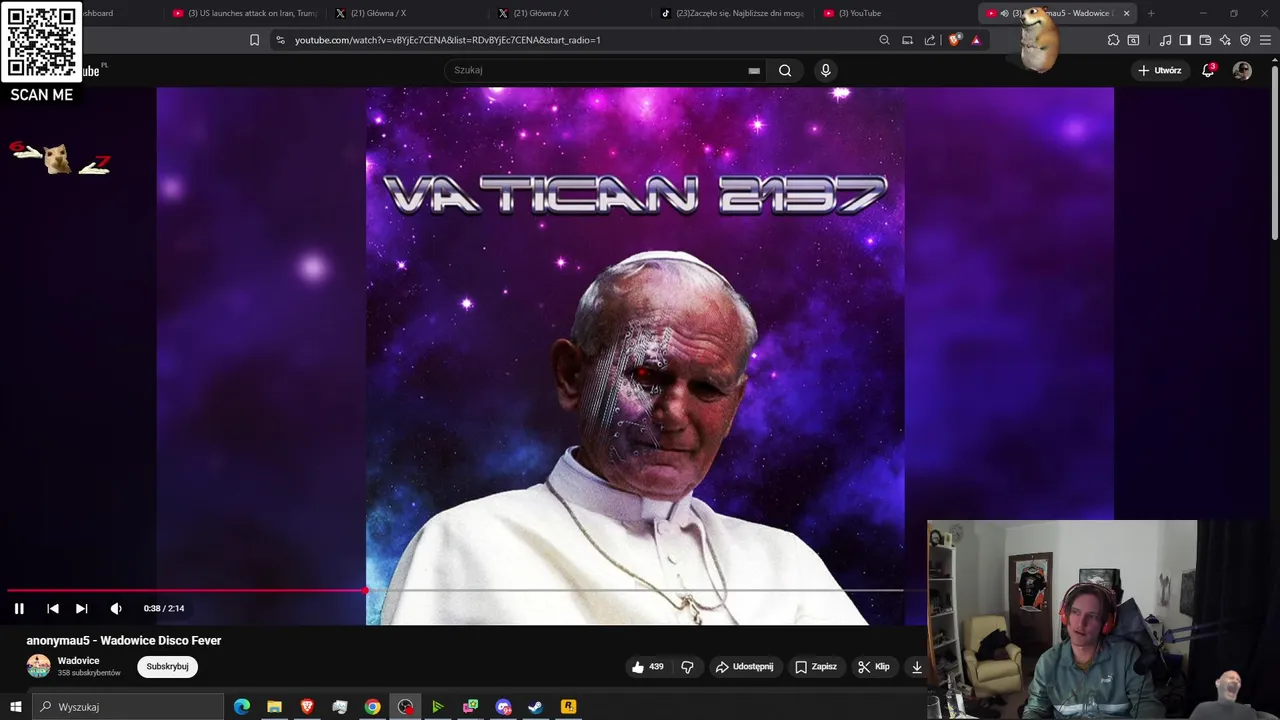Open the Windows Start menu

pyautogui.click(x=15, y=707)
